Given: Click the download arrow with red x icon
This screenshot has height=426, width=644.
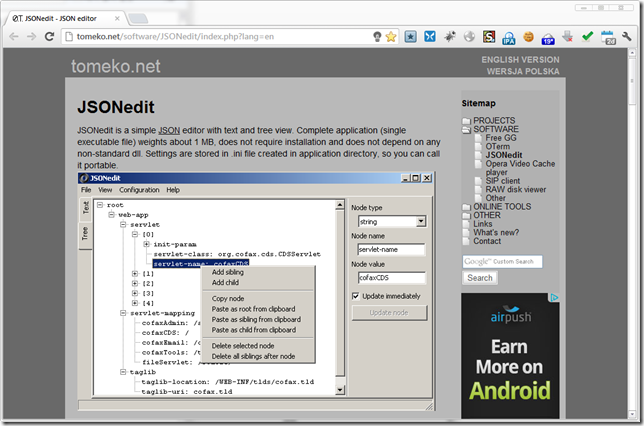Looking at the screenshot, I should (568, 37).
